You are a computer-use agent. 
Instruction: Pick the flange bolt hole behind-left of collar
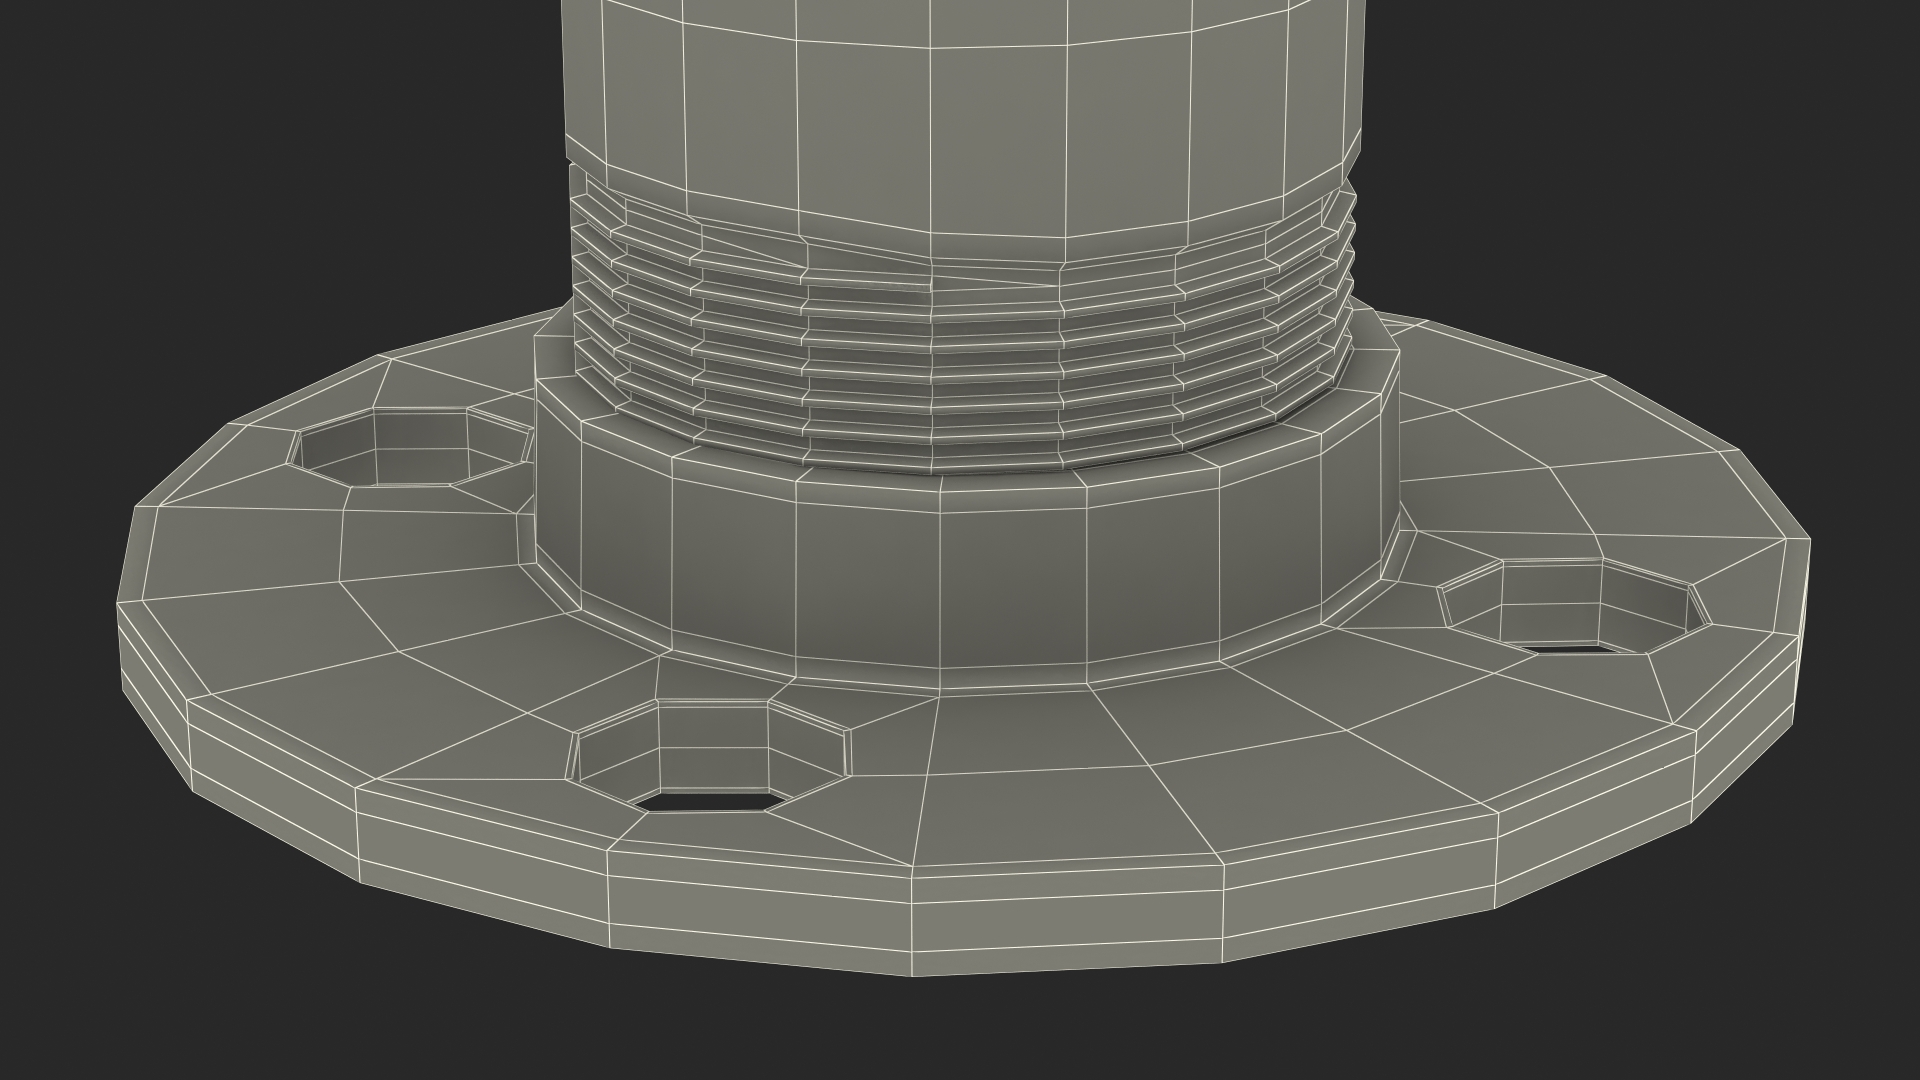click(412, 447)
